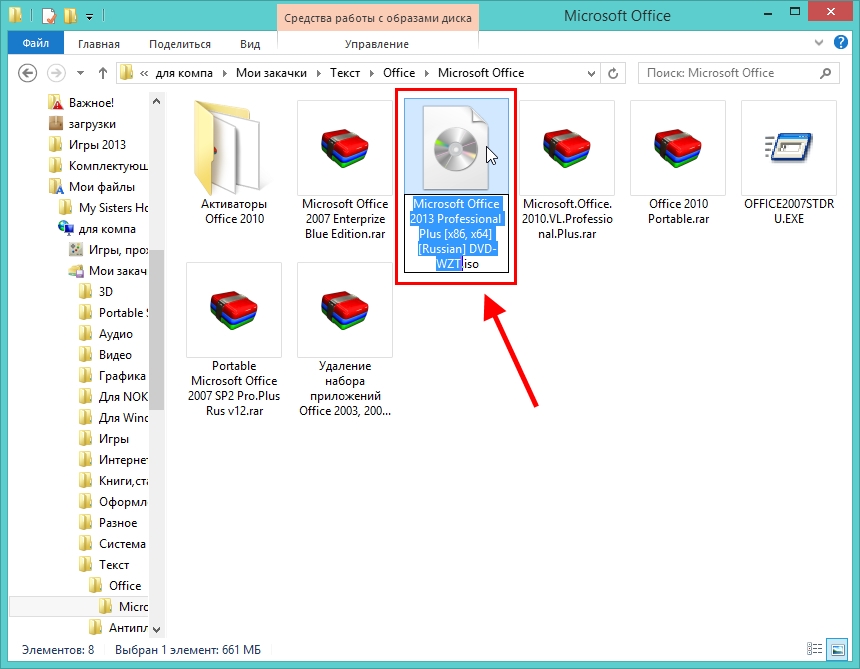
Task: Open the recent locations dropdown arrow
Action: 81,73
